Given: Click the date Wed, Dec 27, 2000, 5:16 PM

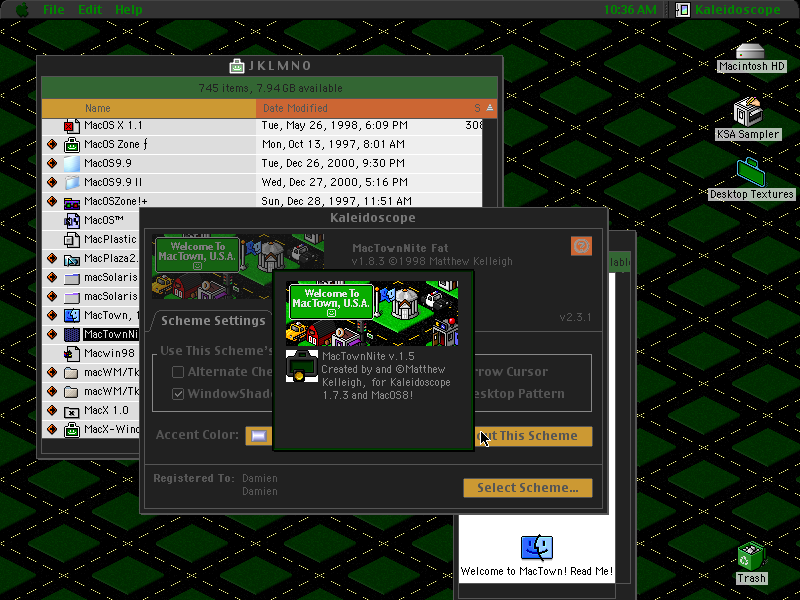Looking at the screenshot, I should pyautogui.click(x=335, y=182).
